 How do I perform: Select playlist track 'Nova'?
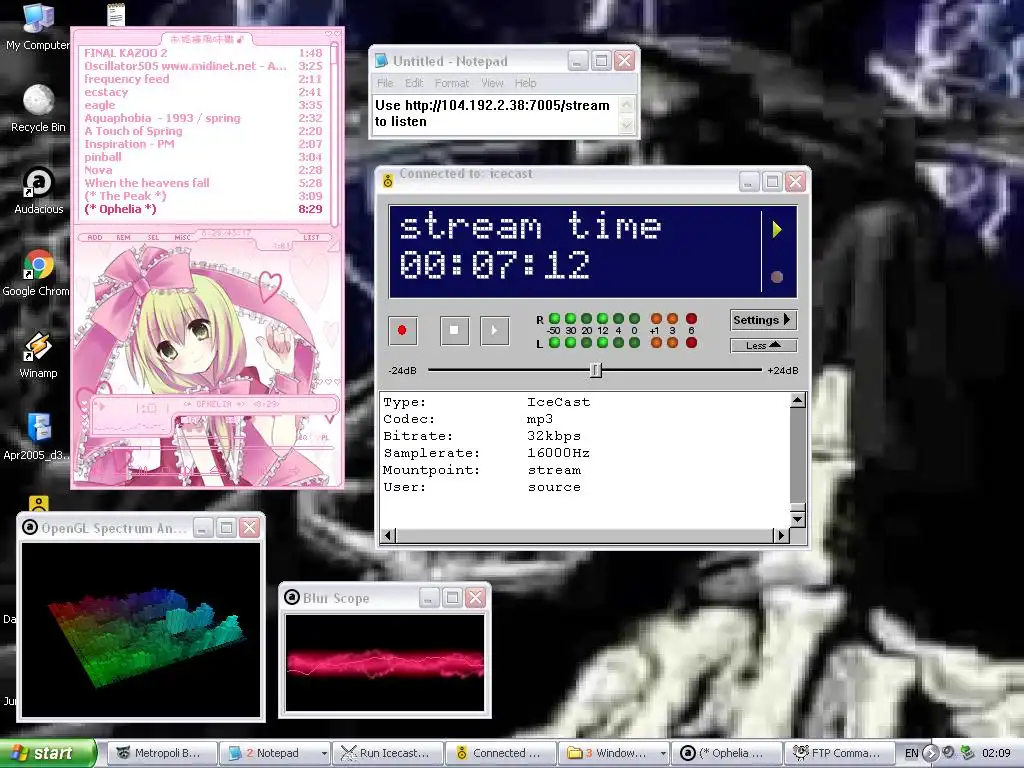(x=202, y=170)
